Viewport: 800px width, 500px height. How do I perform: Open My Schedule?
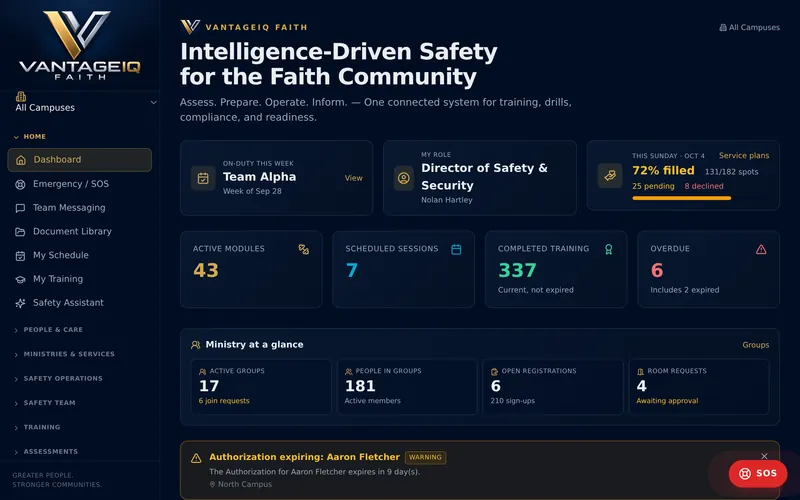[x=80, y=255]
